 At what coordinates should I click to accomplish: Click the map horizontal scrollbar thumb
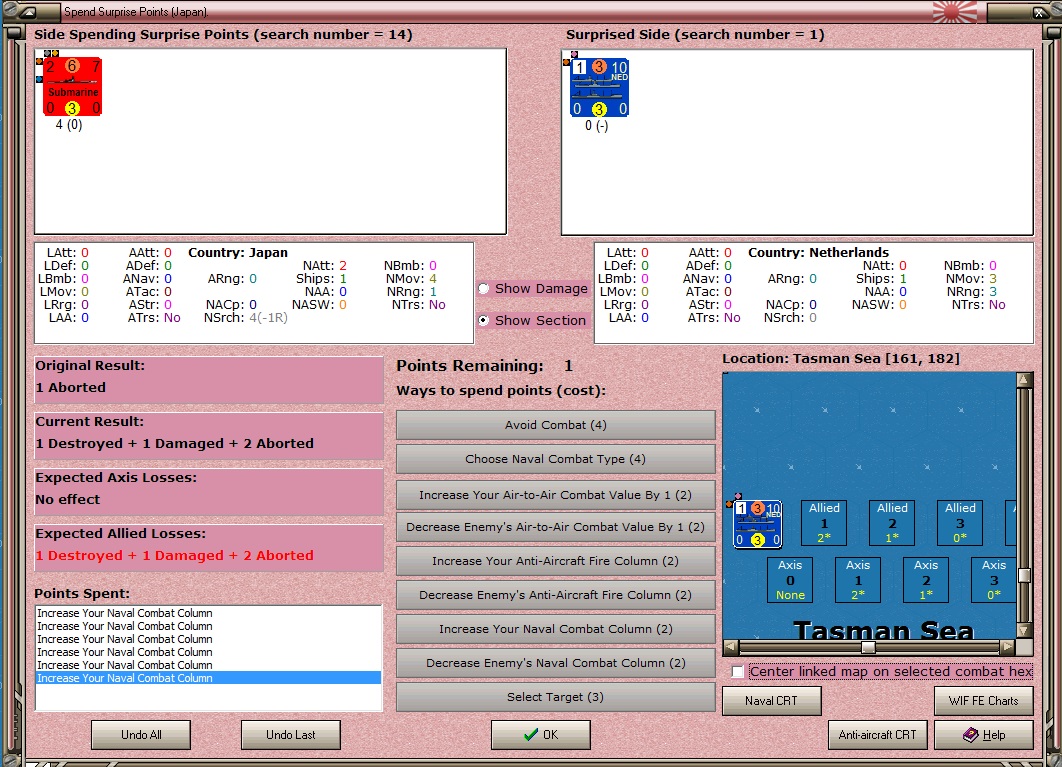(x=868, y=647)
